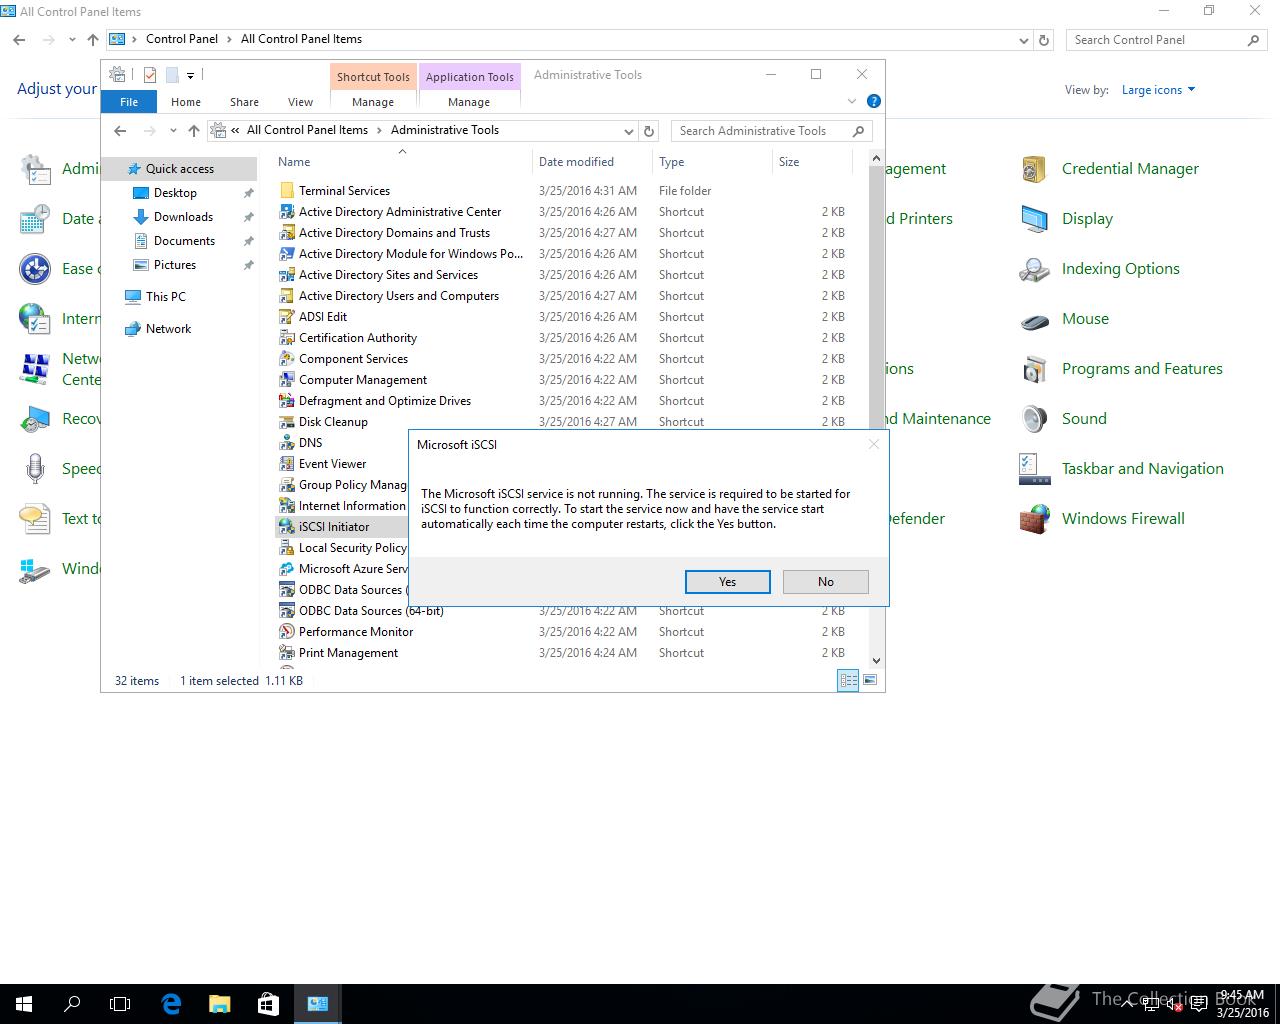Open Display in Control Panel
1280x1024 pixels.
point(1087,219)
